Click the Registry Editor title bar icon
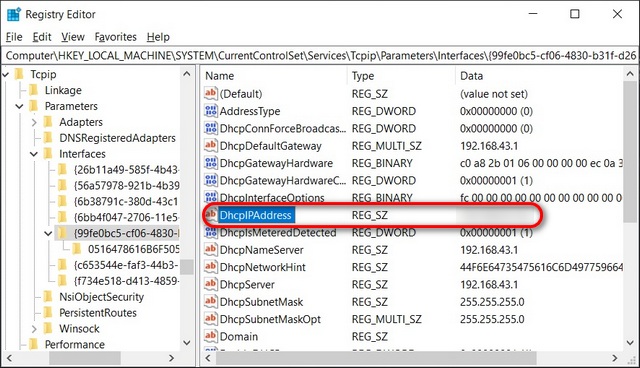The height and width of the screenshot is (368, 640). (x=14, y=14)
